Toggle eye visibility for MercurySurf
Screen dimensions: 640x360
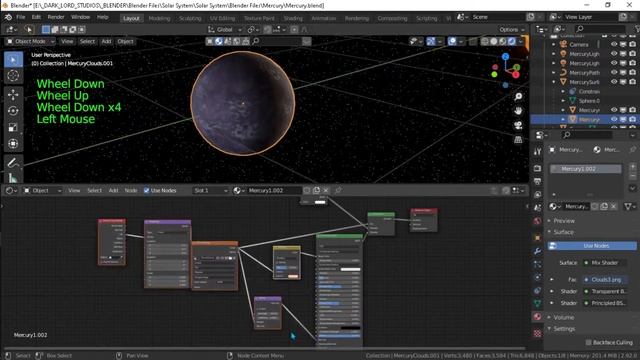614,82
